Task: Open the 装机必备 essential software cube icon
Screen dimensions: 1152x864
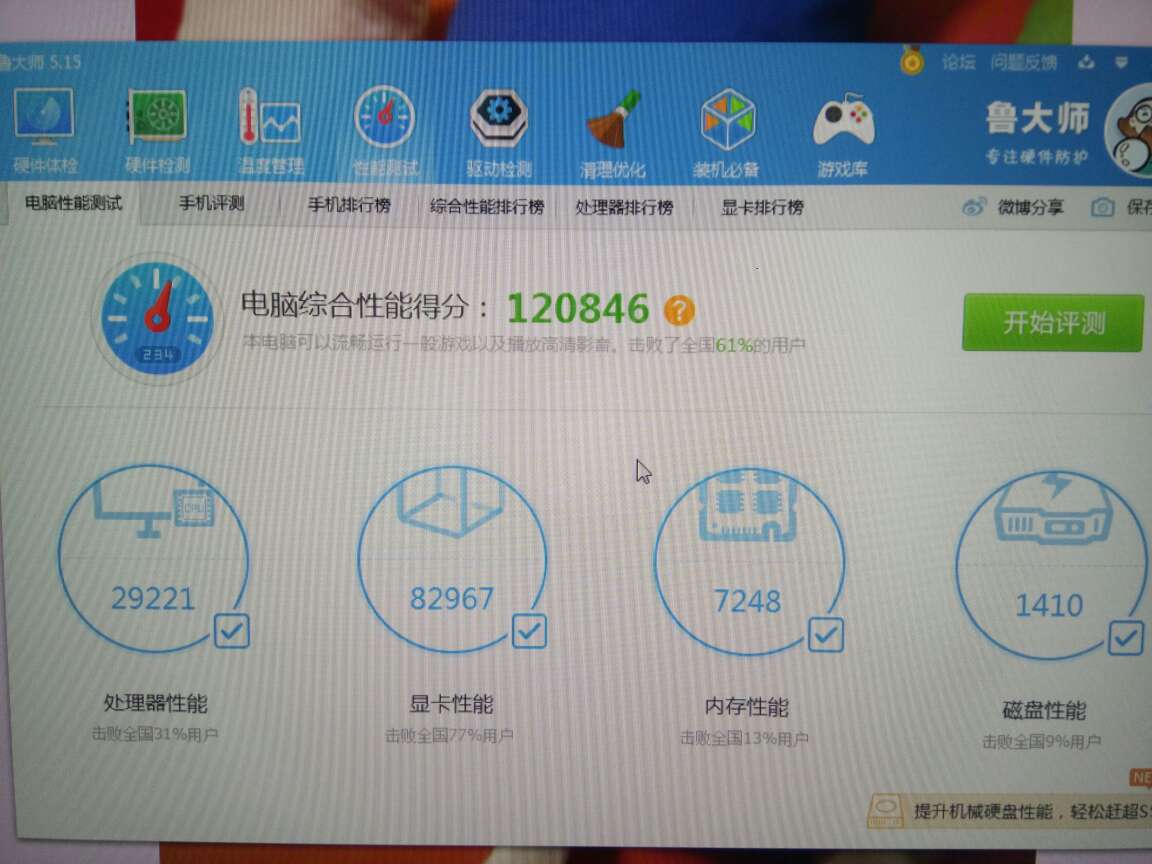Action: [x=727, y=119]
